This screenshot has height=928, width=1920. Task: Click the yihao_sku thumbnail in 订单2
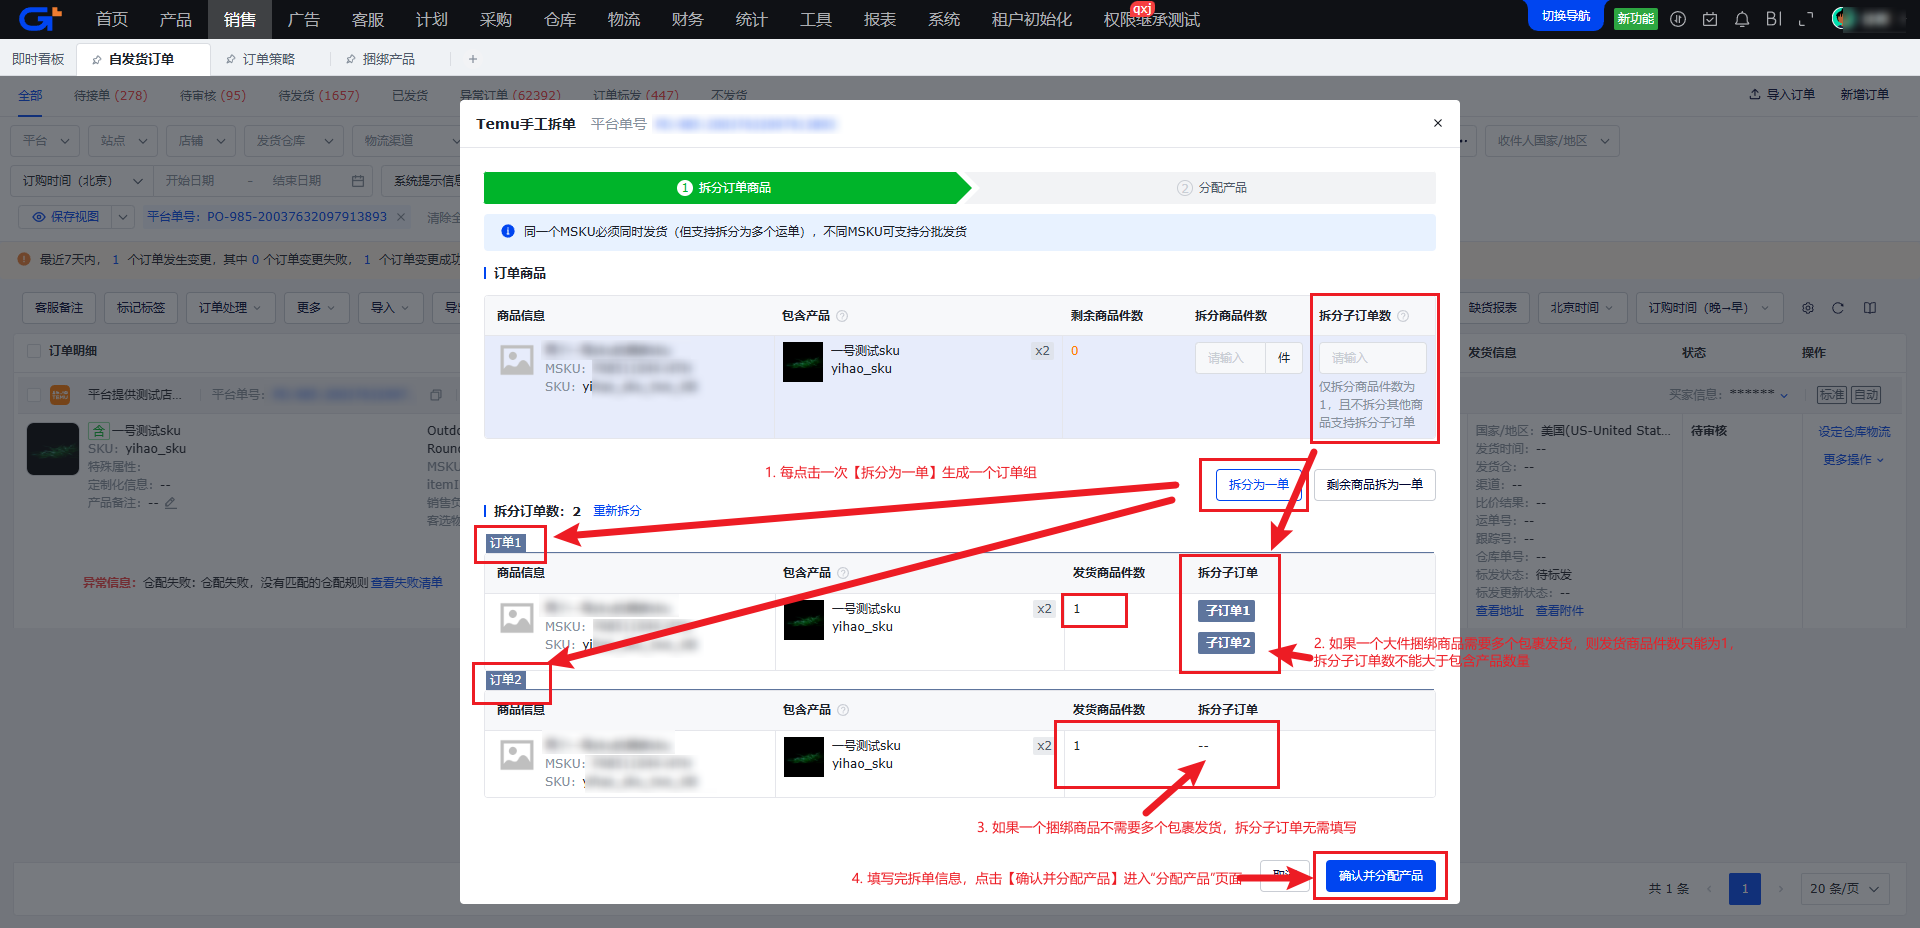(x=804, y=757)
